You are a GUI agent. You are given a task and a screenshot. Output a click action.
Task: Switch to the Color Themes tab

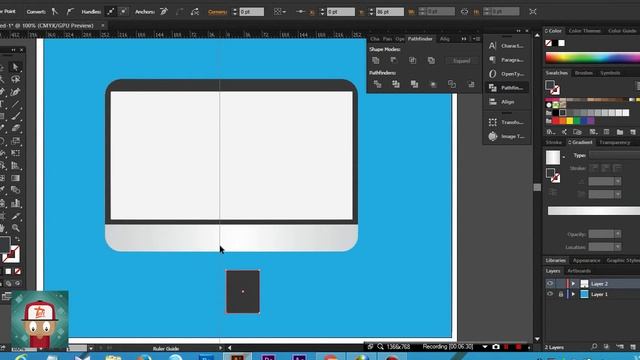tap(584, 31)
